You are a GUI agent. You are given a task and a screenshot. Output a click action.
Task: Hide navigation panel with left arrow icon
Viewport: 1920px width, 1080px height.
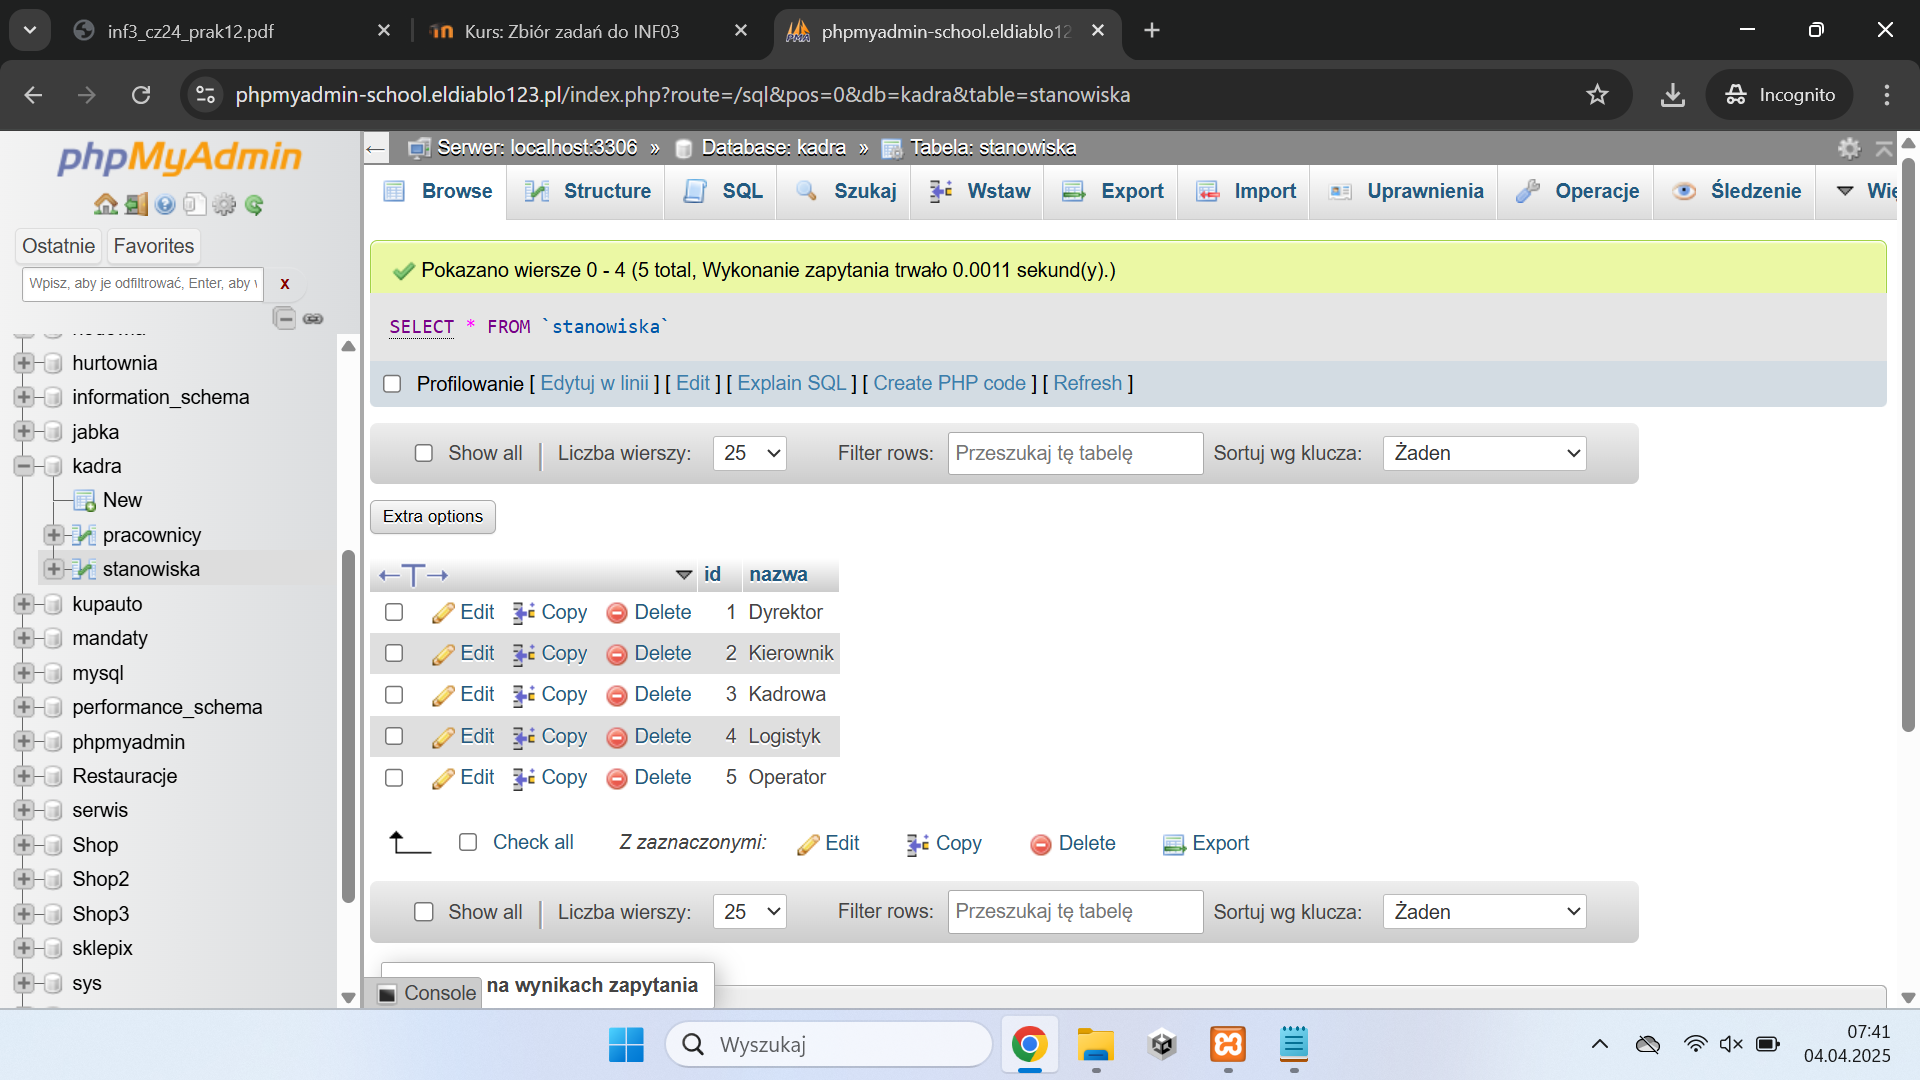point(375,148)
